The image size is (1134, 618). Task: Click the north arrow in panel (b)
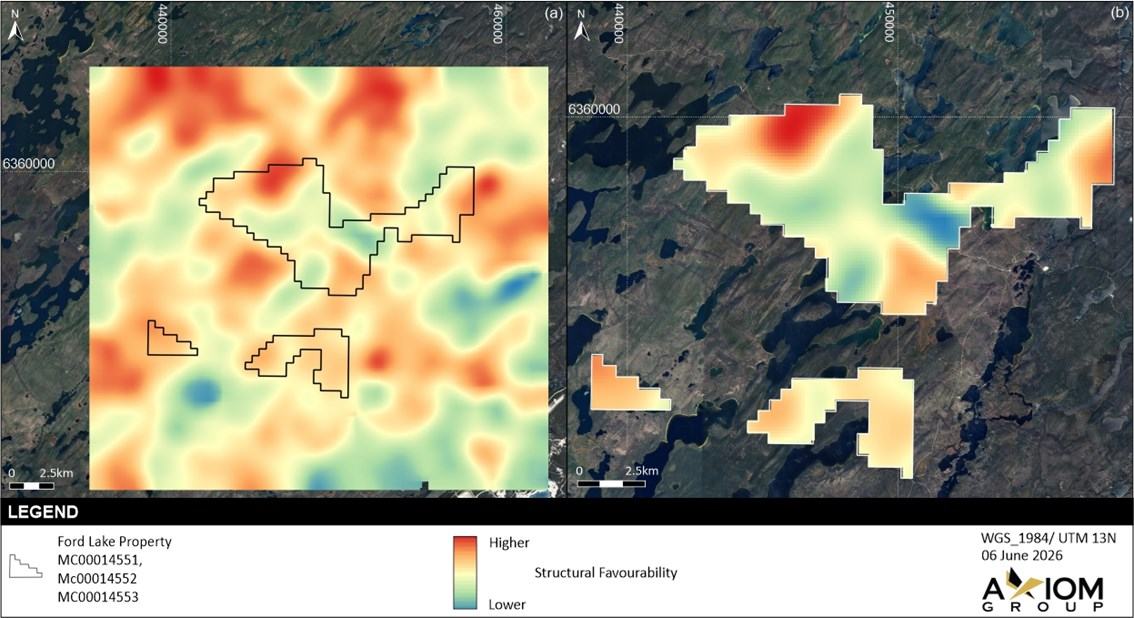tap(581, 26)
